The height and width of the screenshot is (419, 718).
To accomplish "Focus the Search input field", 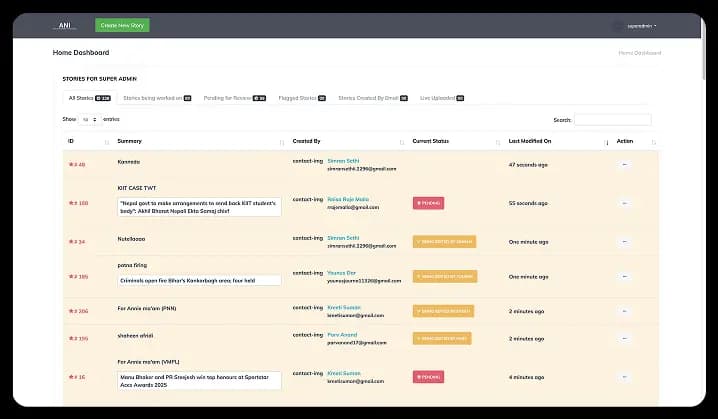I will [x=613, y=120].
